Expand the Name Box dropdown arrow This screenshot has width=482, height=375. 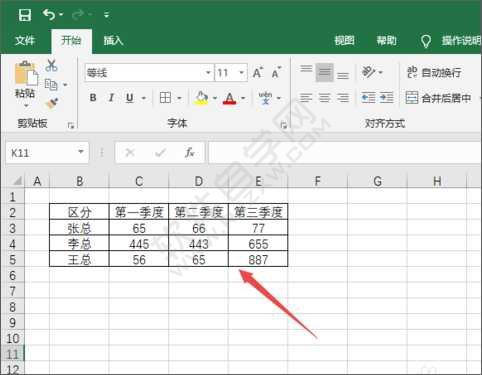[x=81, y=152]
